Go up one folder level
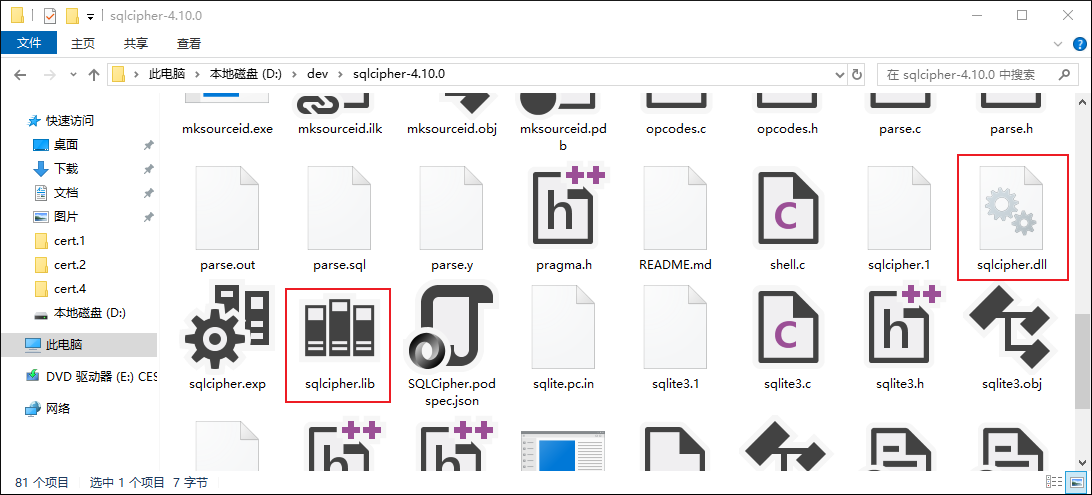The image size is (1092, 495). 94,75
